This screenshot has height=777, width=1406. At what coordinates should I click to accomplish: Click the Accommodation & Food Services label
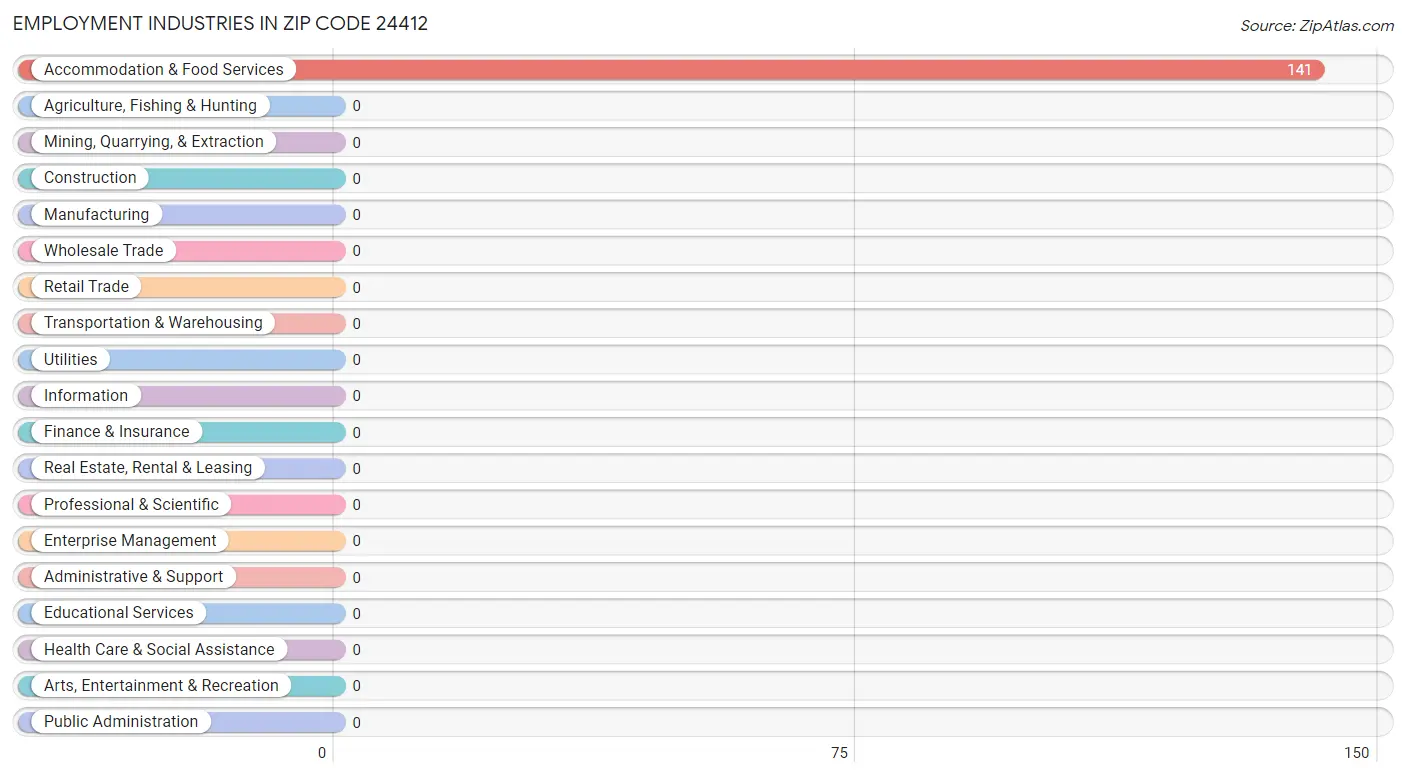pyautogui.click(x=164, y=70)
